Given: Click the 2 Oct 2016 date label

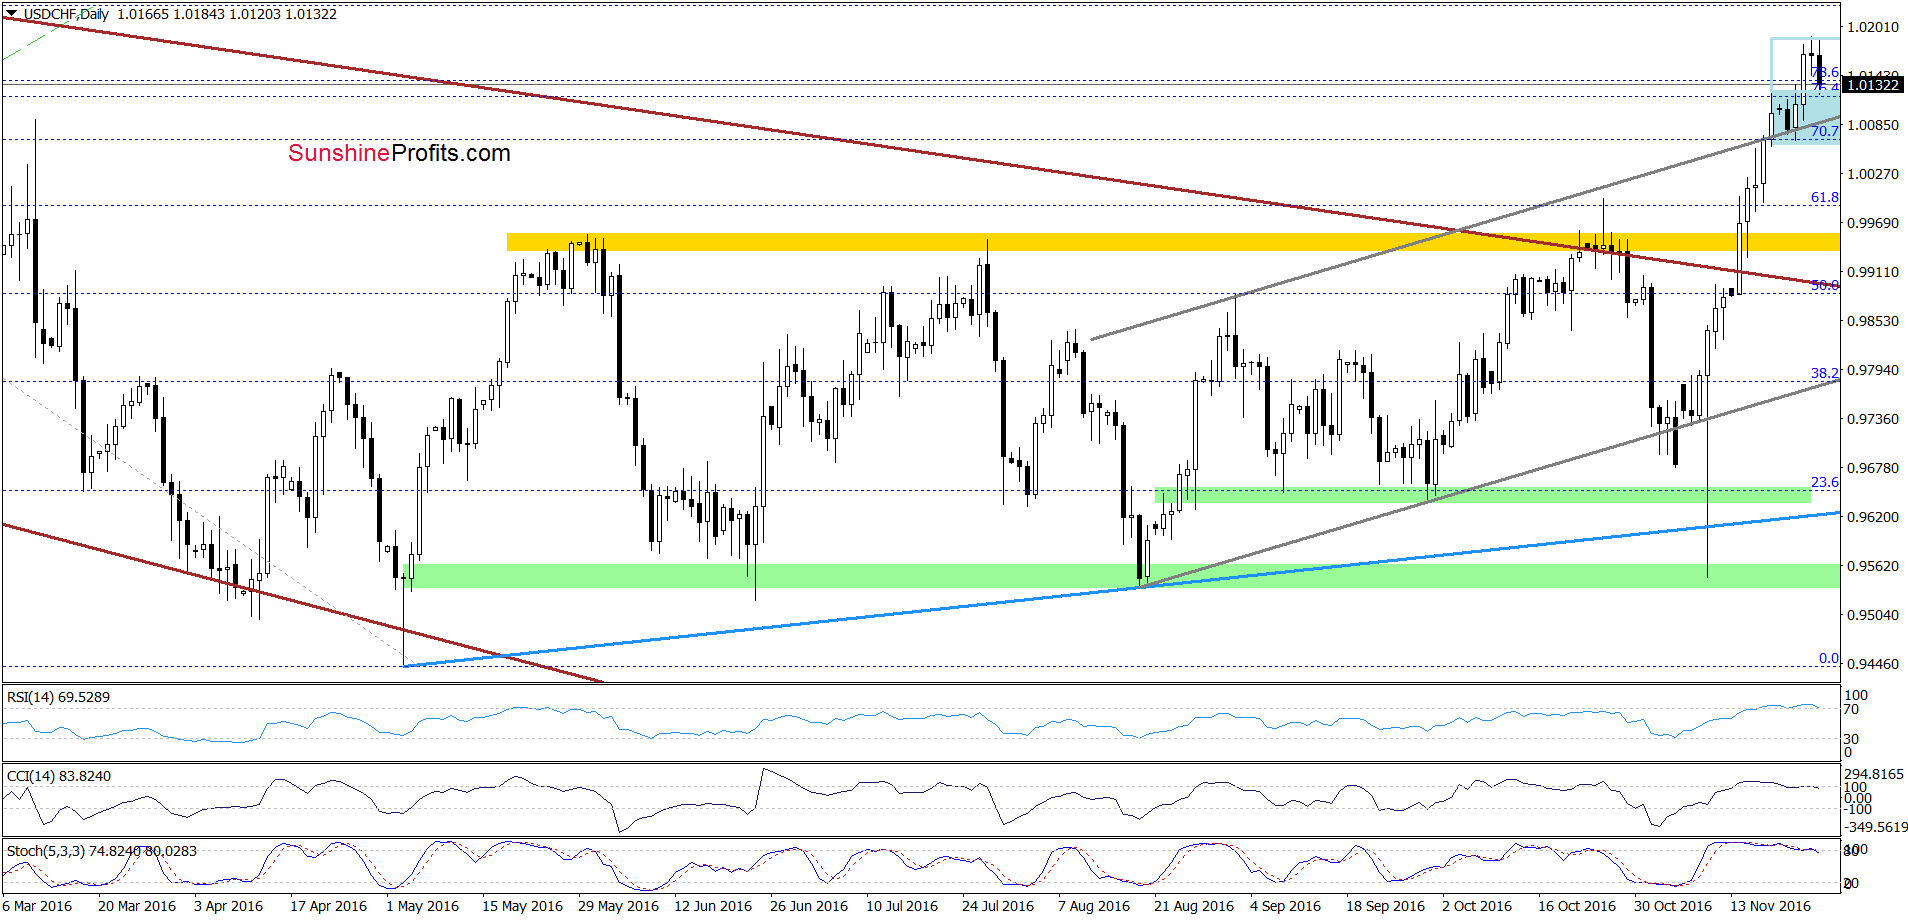Looking at the screenshot, I should click(1478, 906).
